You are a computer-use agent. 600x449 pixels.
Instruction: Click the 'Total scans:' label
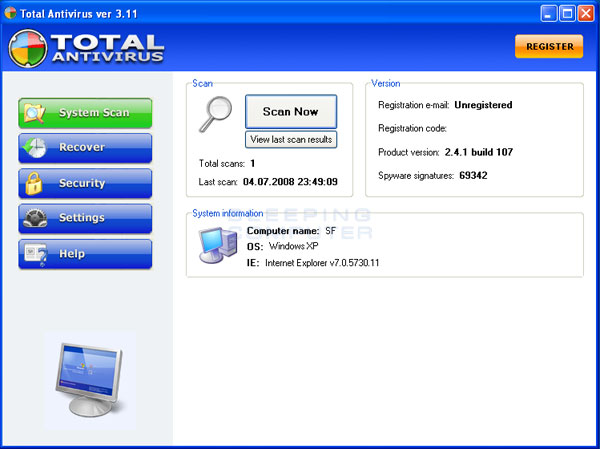tap(222, 164)
